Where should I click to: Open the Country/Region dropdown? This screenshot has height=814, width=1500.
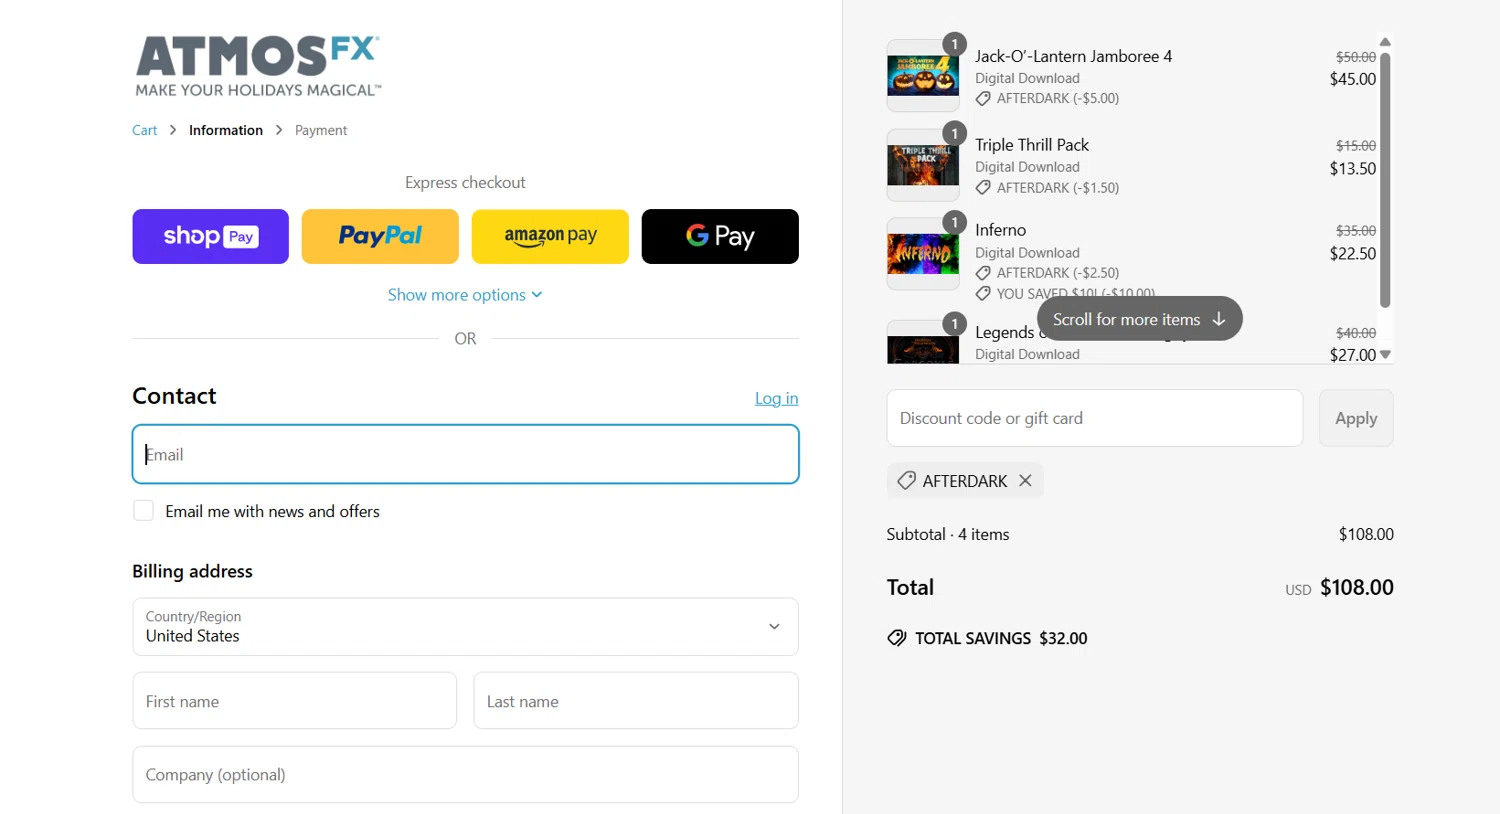465,627
